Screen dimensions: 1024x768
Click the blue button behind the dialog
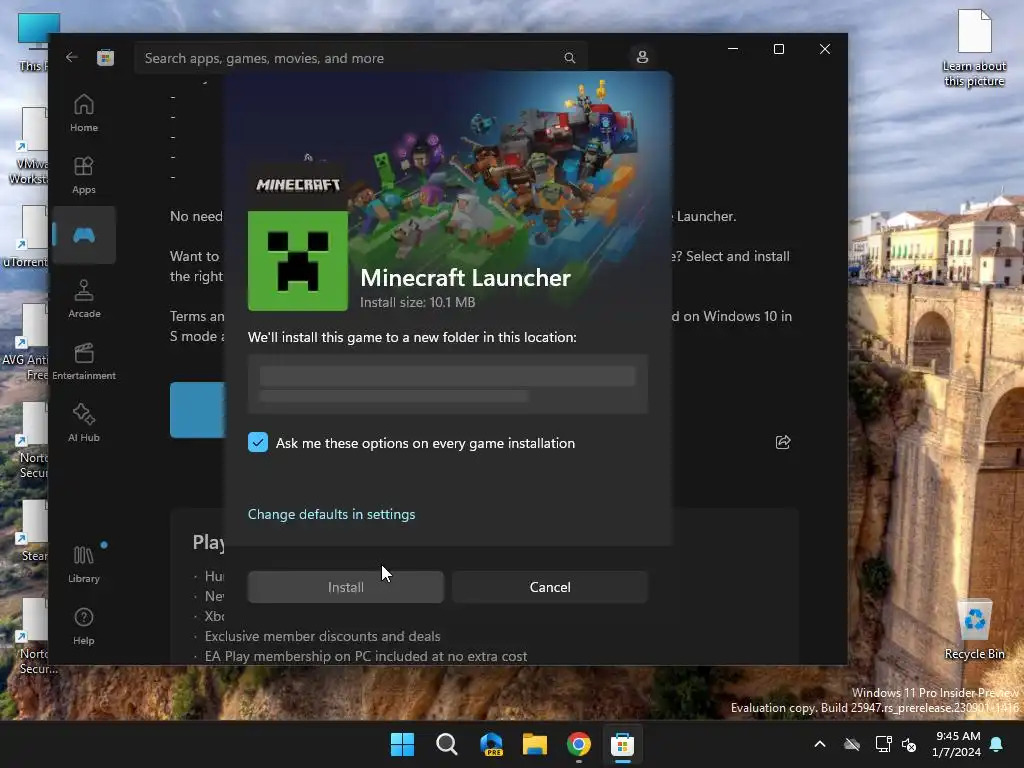tap(197, 409)
